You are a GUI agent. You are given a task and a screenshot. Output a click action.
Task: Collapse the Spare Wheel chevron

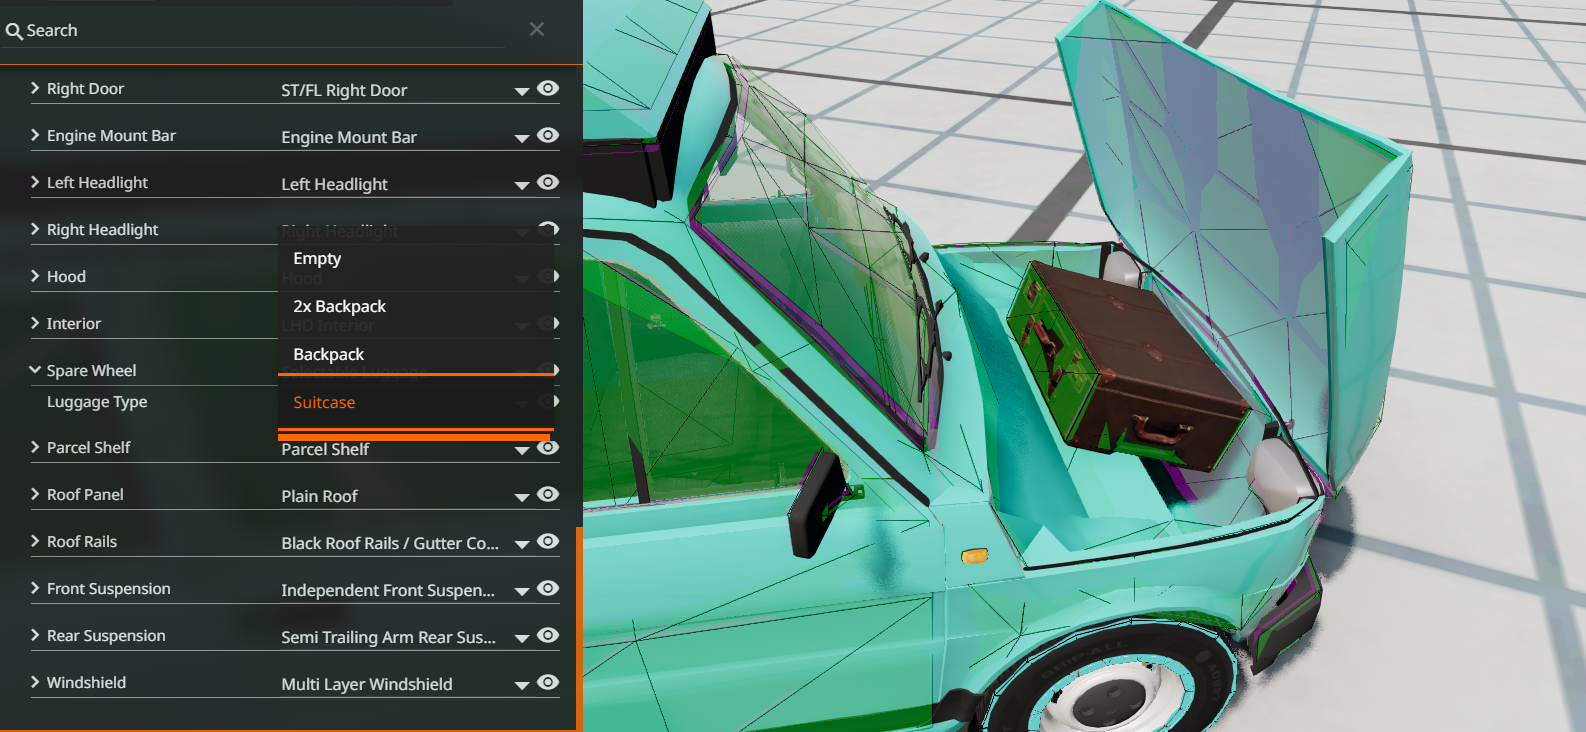pyautogui.click(x=35, y=370)
